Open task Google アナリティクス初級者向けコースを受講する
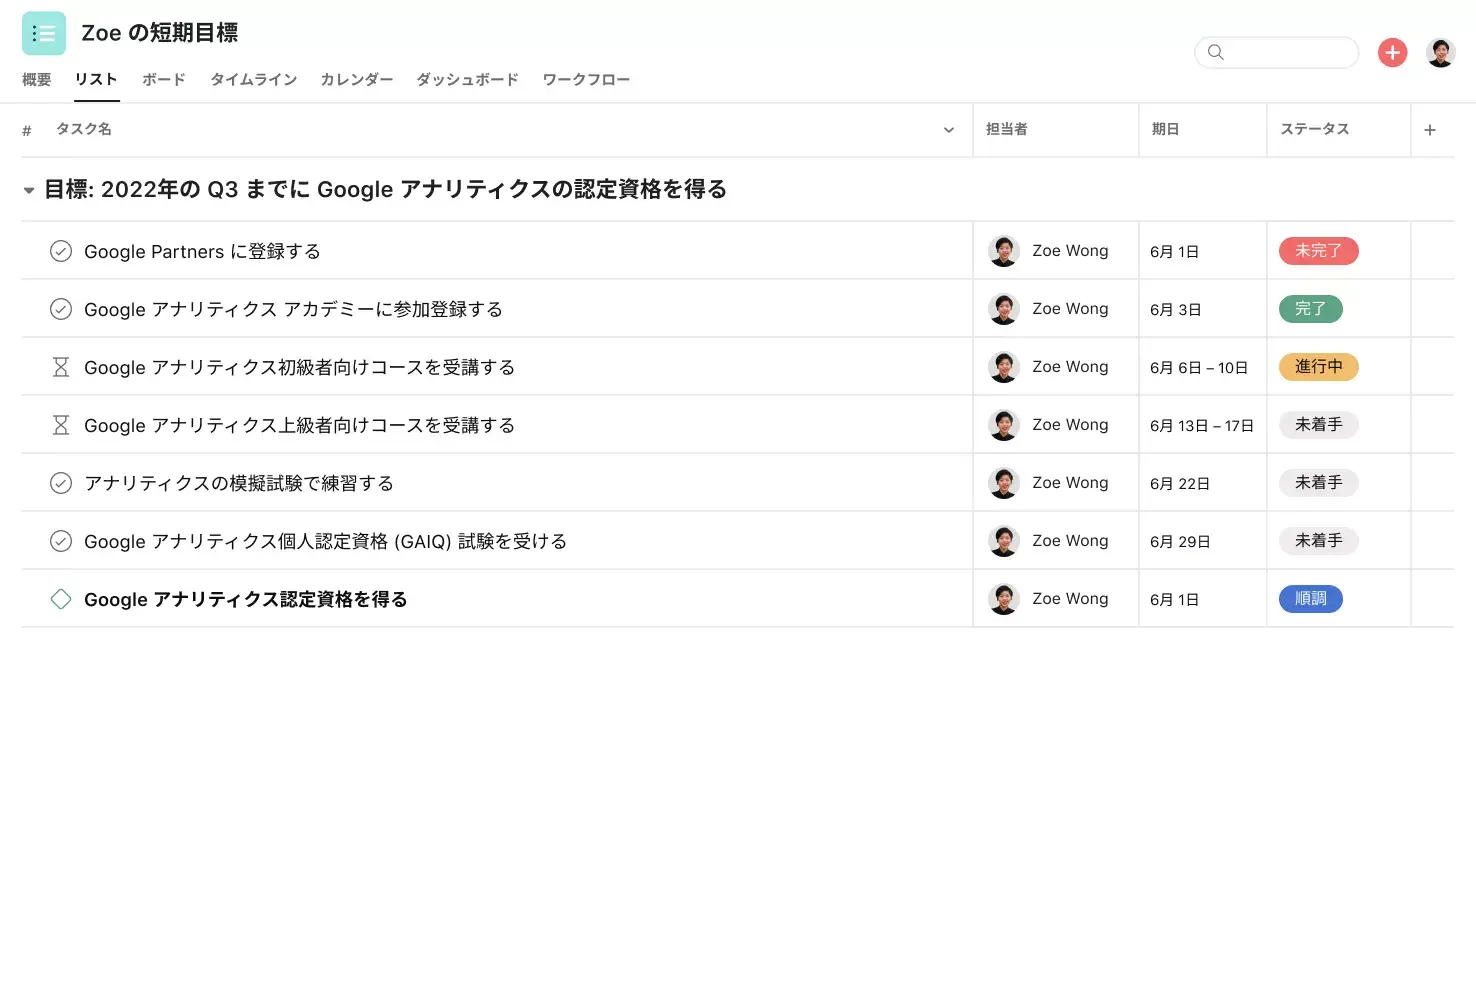 299,368
